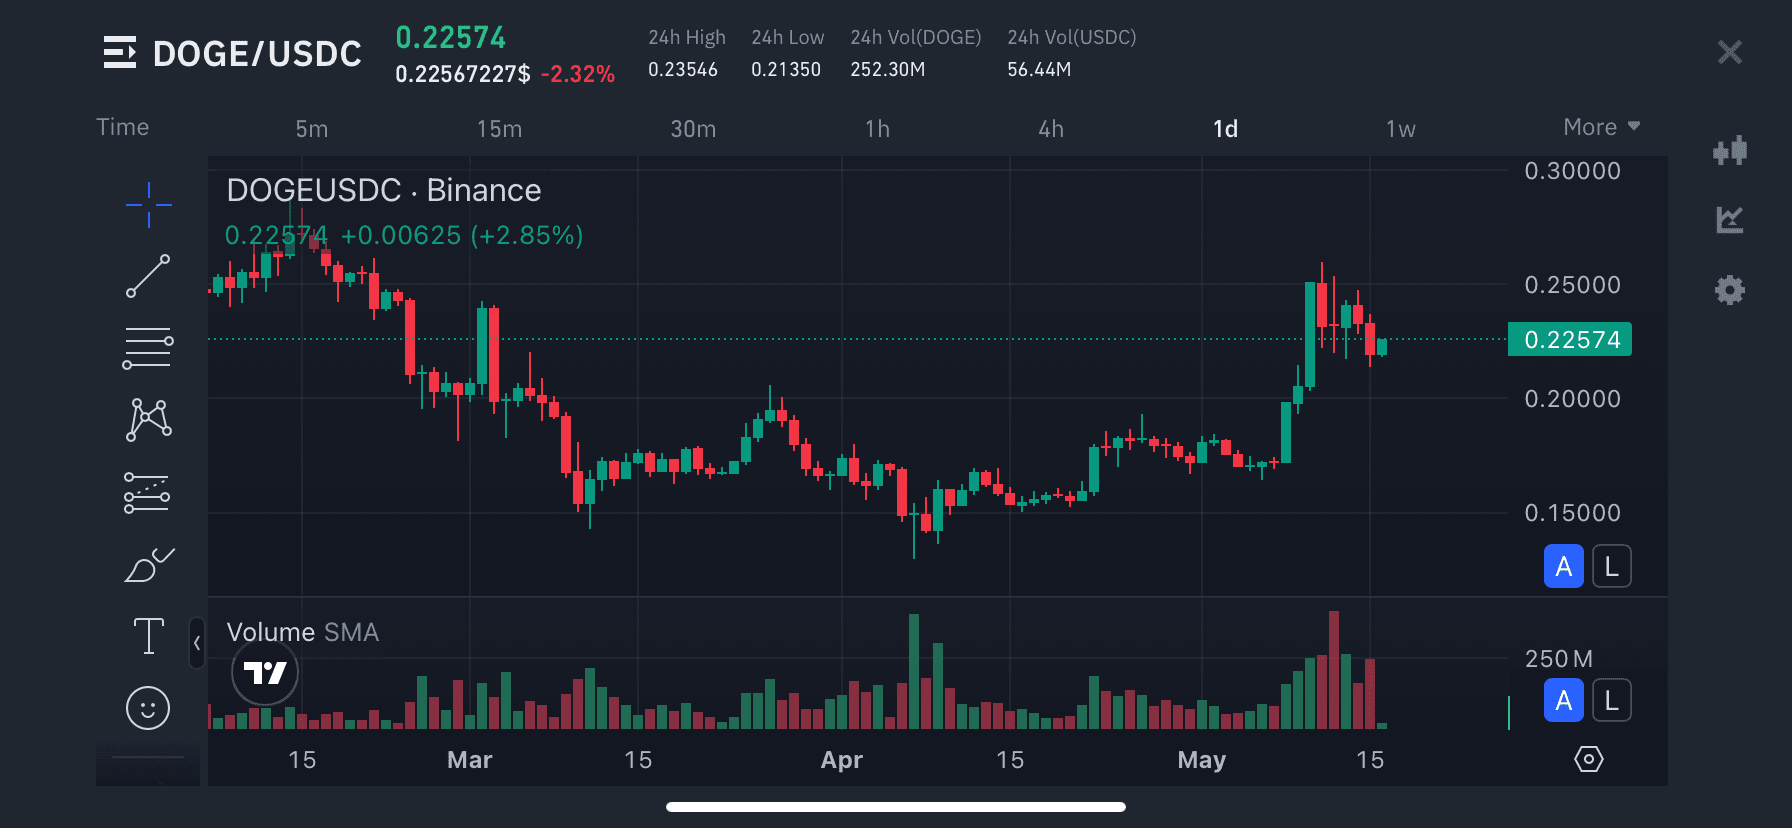
Task: Click the 0.30000 price axis label
Action: click(x=1572, y=171)
